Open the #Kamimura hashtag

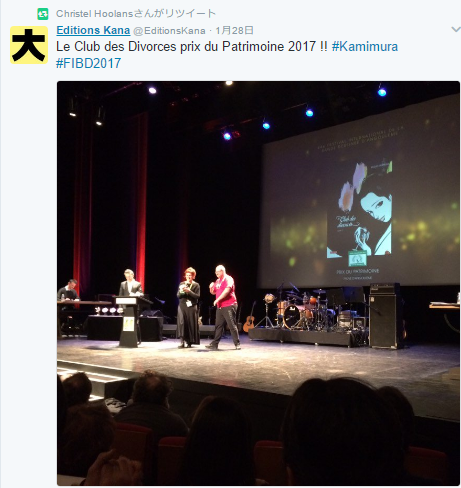pyautogui.click(x=365, y=47)
